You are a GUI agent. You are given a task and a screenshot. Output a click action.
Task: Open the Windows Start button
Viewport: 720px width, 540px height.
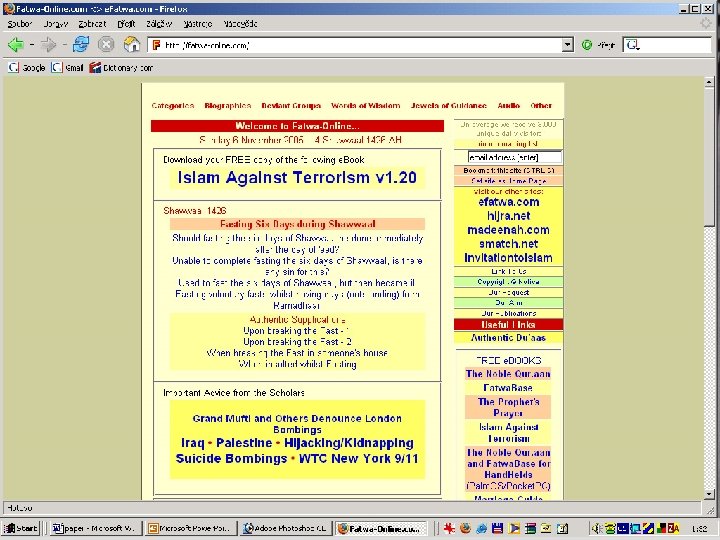click(21, 529)
